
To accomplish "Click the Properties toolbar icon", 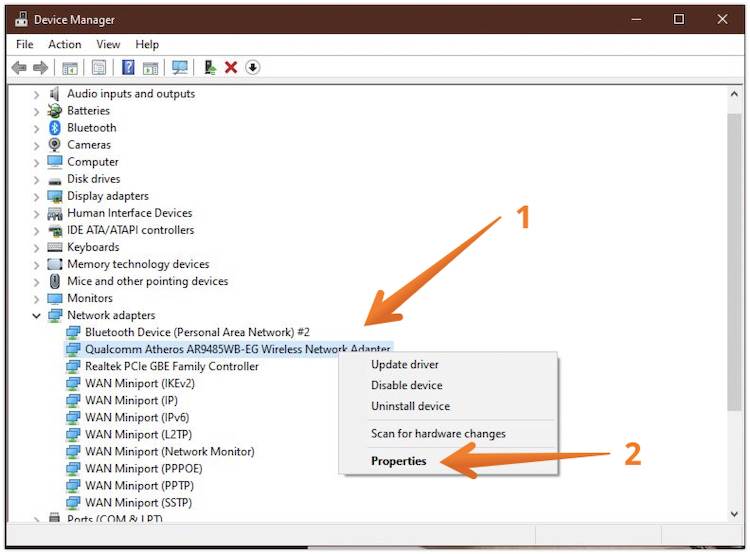I will pyautogui.click(x=99, y=68).
